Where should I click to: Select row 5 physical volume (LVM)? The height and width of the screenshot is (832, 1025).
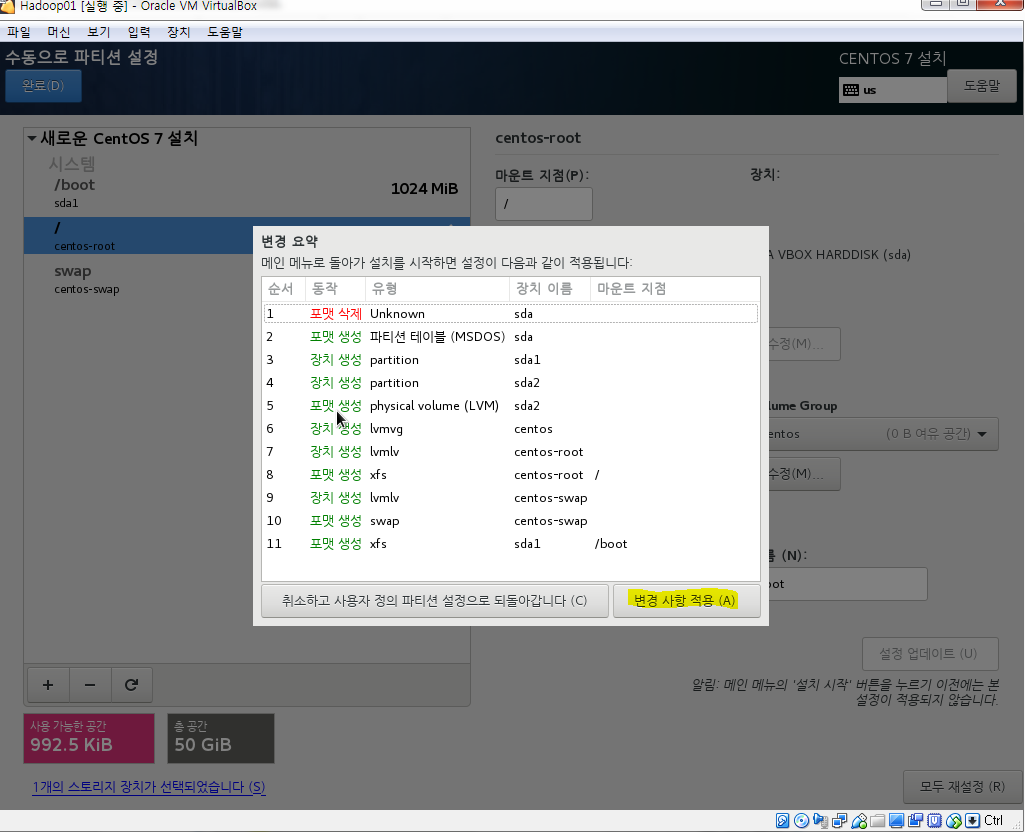click(511, 406)
